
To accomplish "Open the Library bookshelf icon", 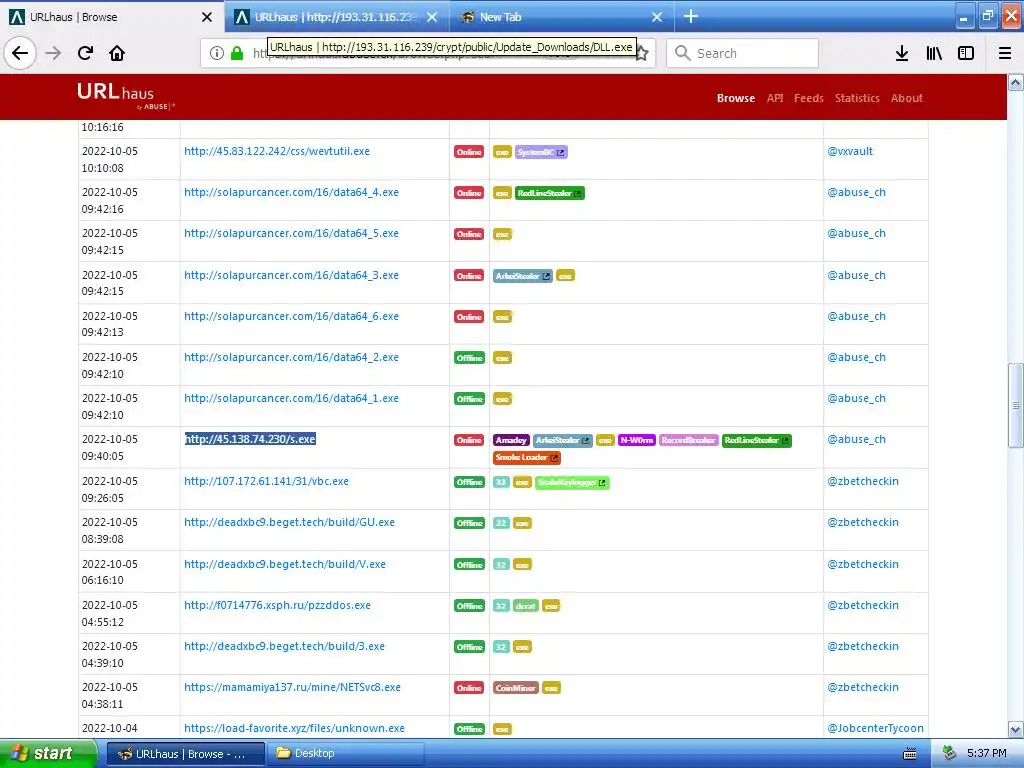I will tap(934, 53).
